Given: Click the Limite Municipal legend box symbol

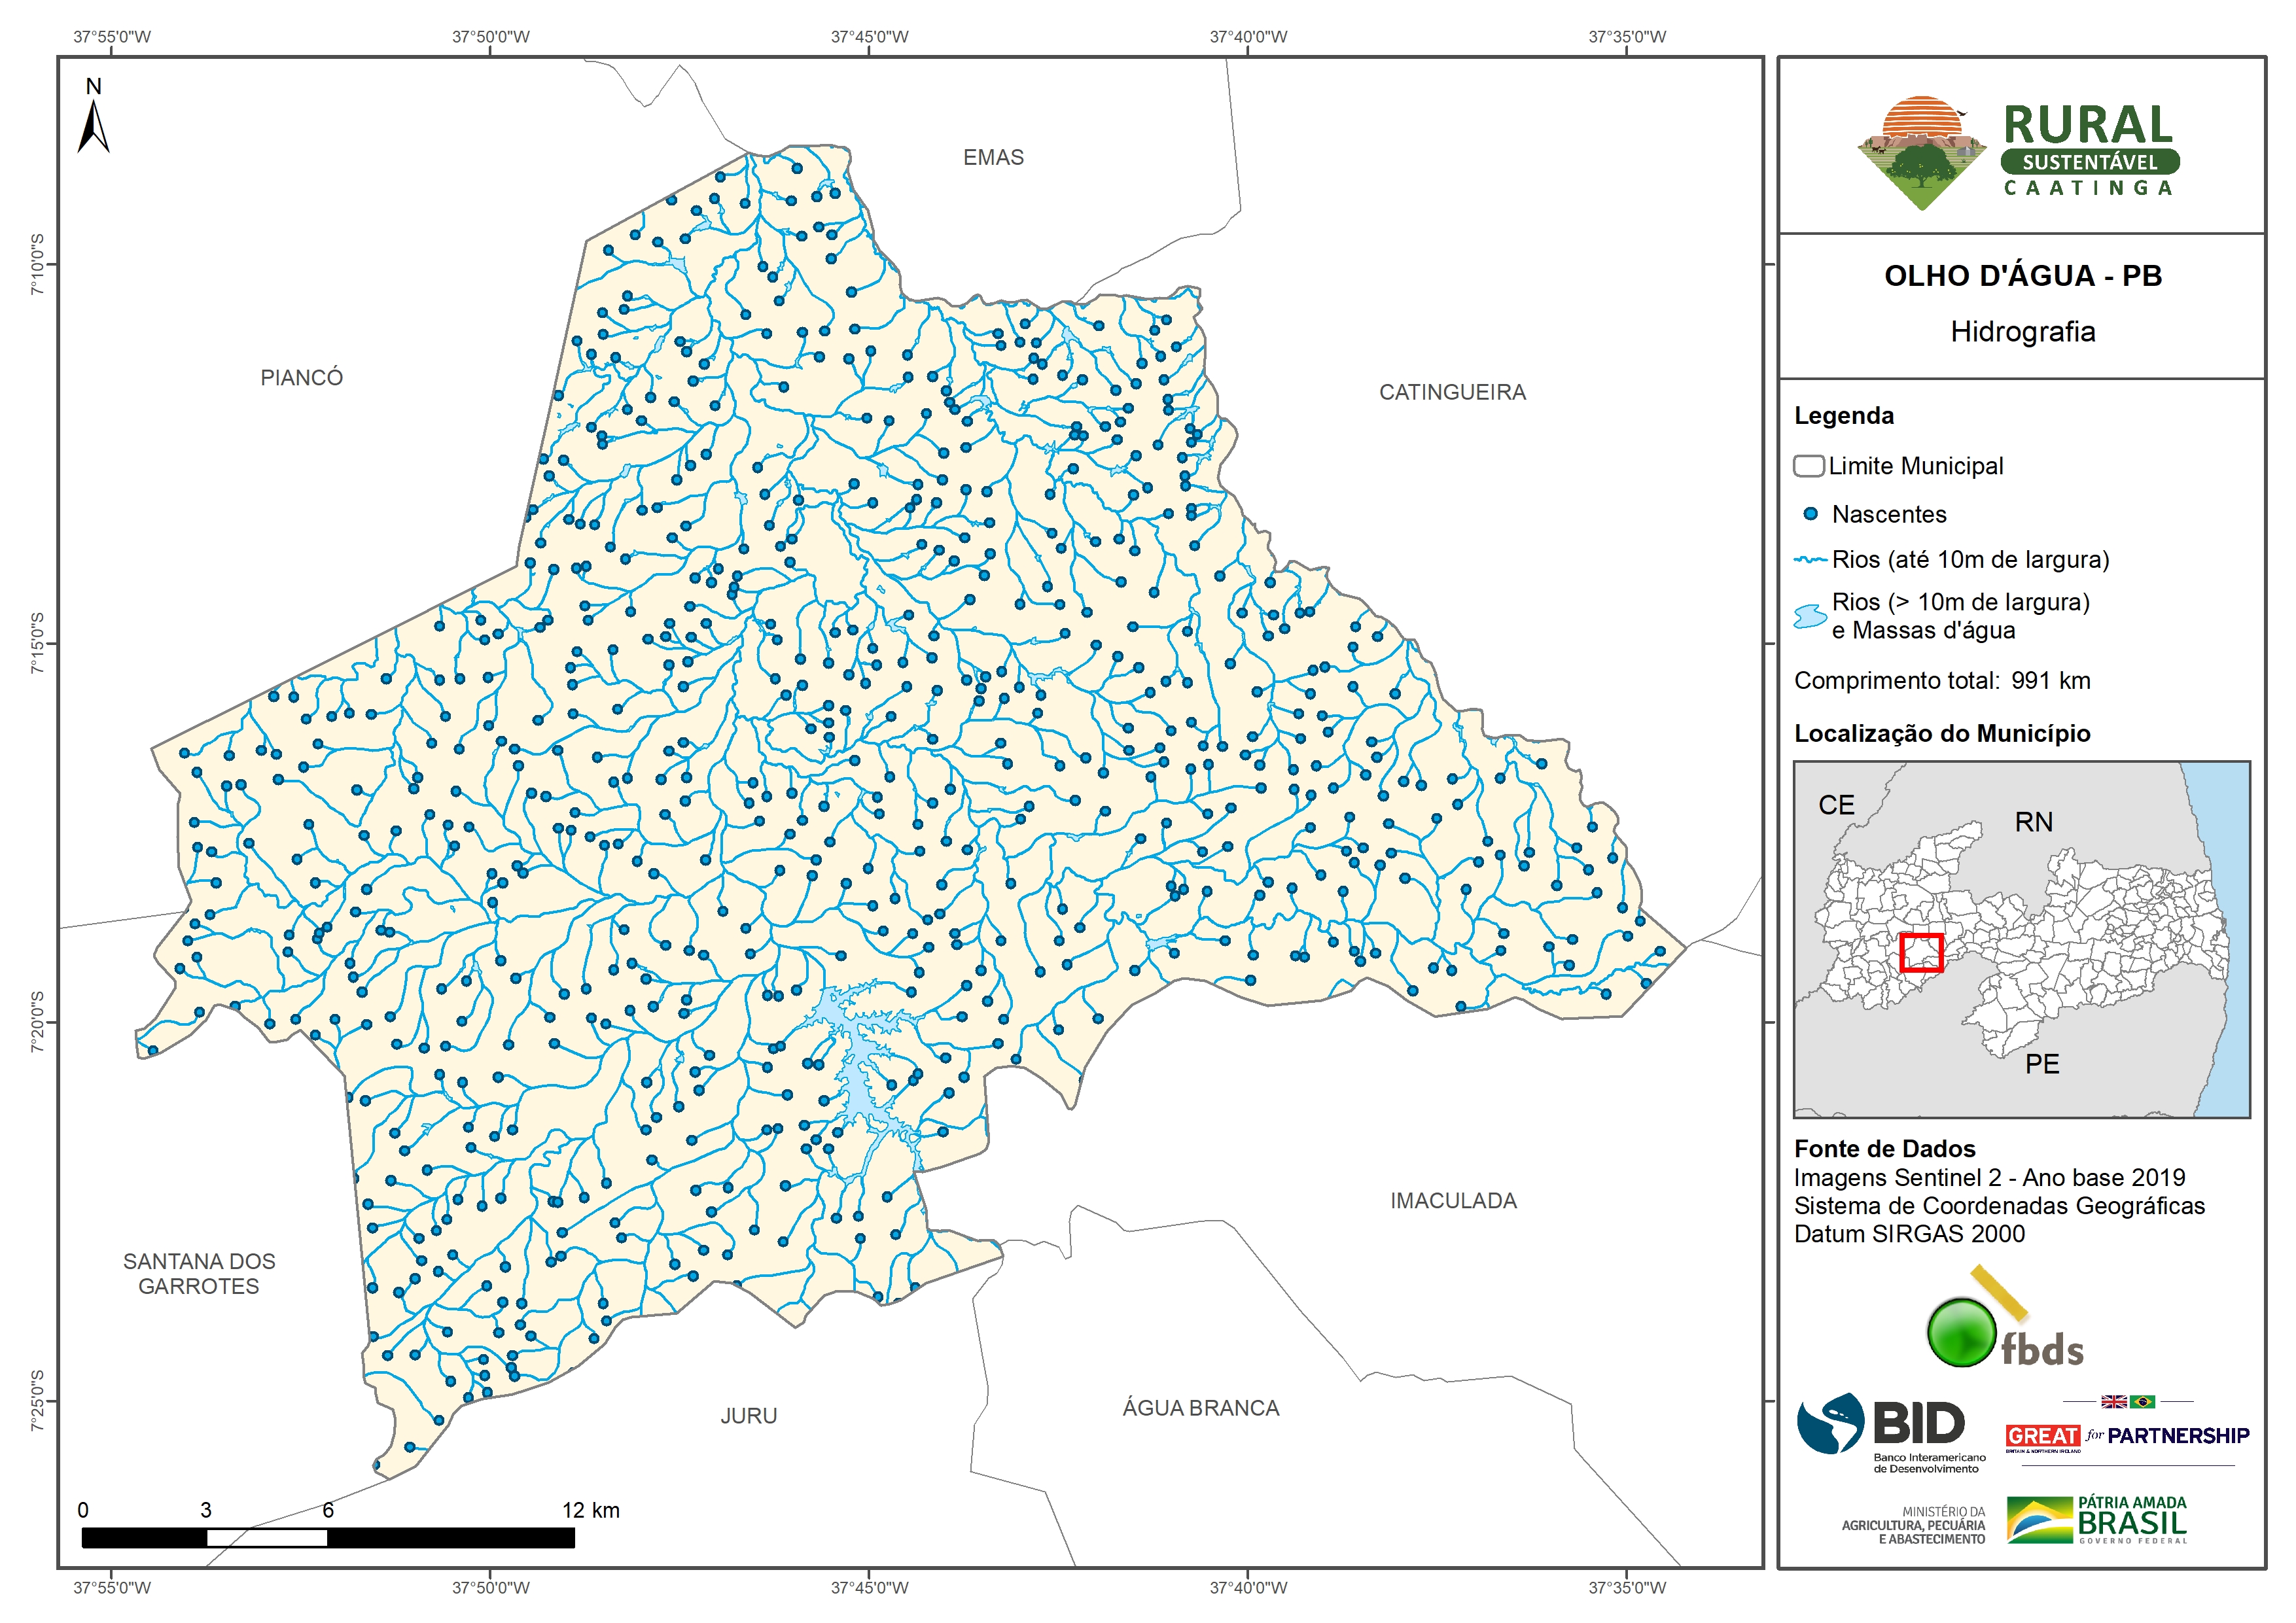Looking at the screenshot, I should click(1808, 466).
